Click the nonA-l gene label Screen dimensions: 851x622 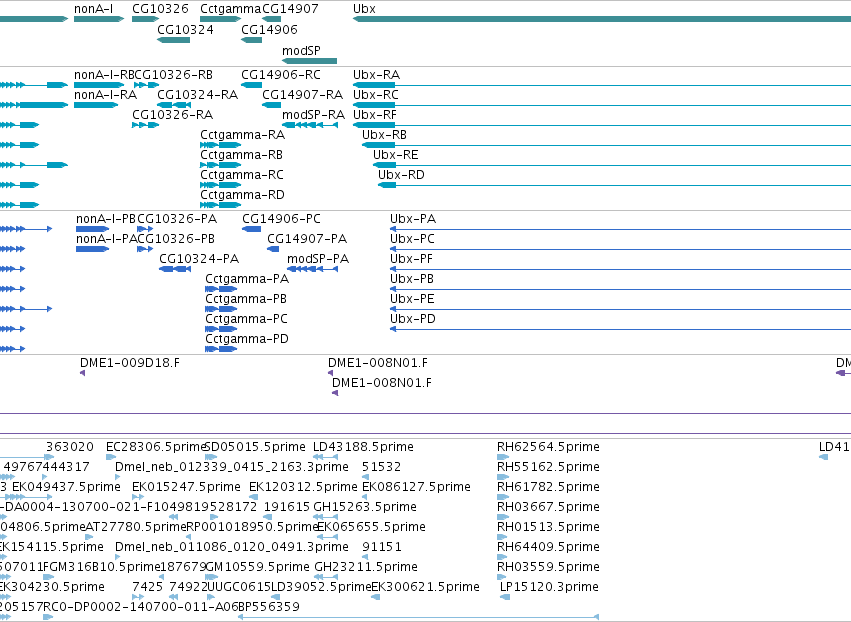[93, 9]
